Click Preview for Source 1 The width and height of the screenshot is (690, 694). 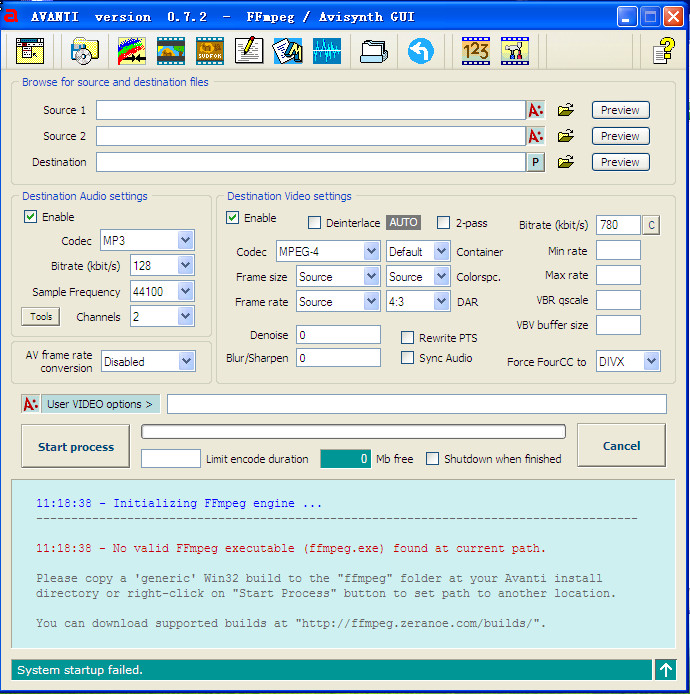621,110
